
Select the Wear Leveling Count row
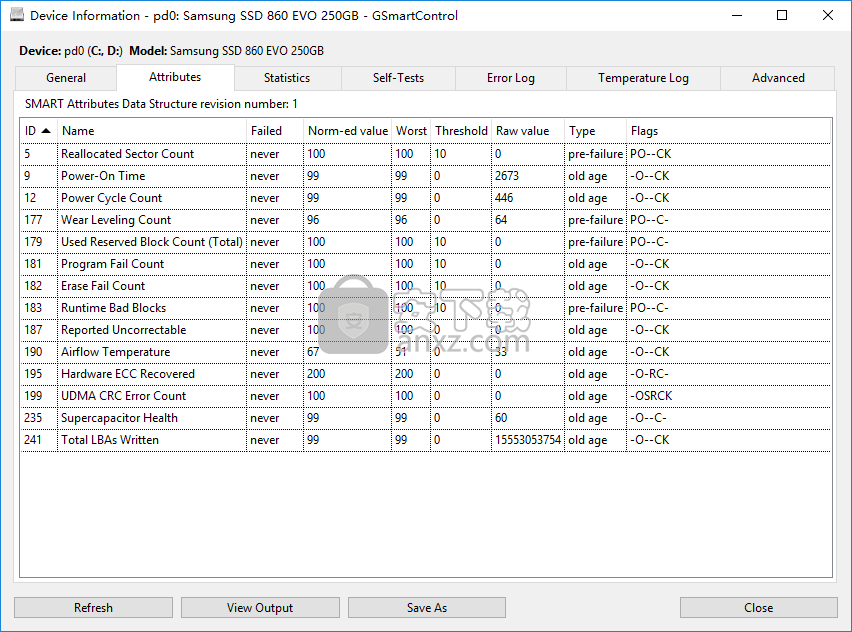pyautogui.click(x=425, y=220)
